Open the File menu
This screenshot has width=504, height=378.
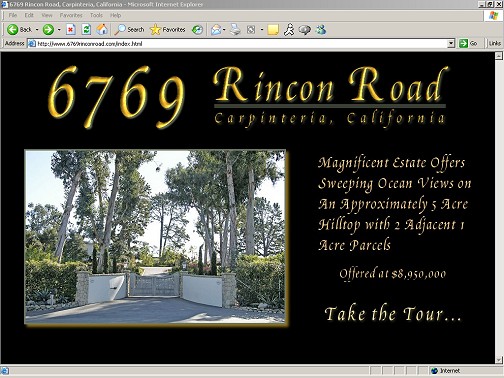[x=13, y=15]
